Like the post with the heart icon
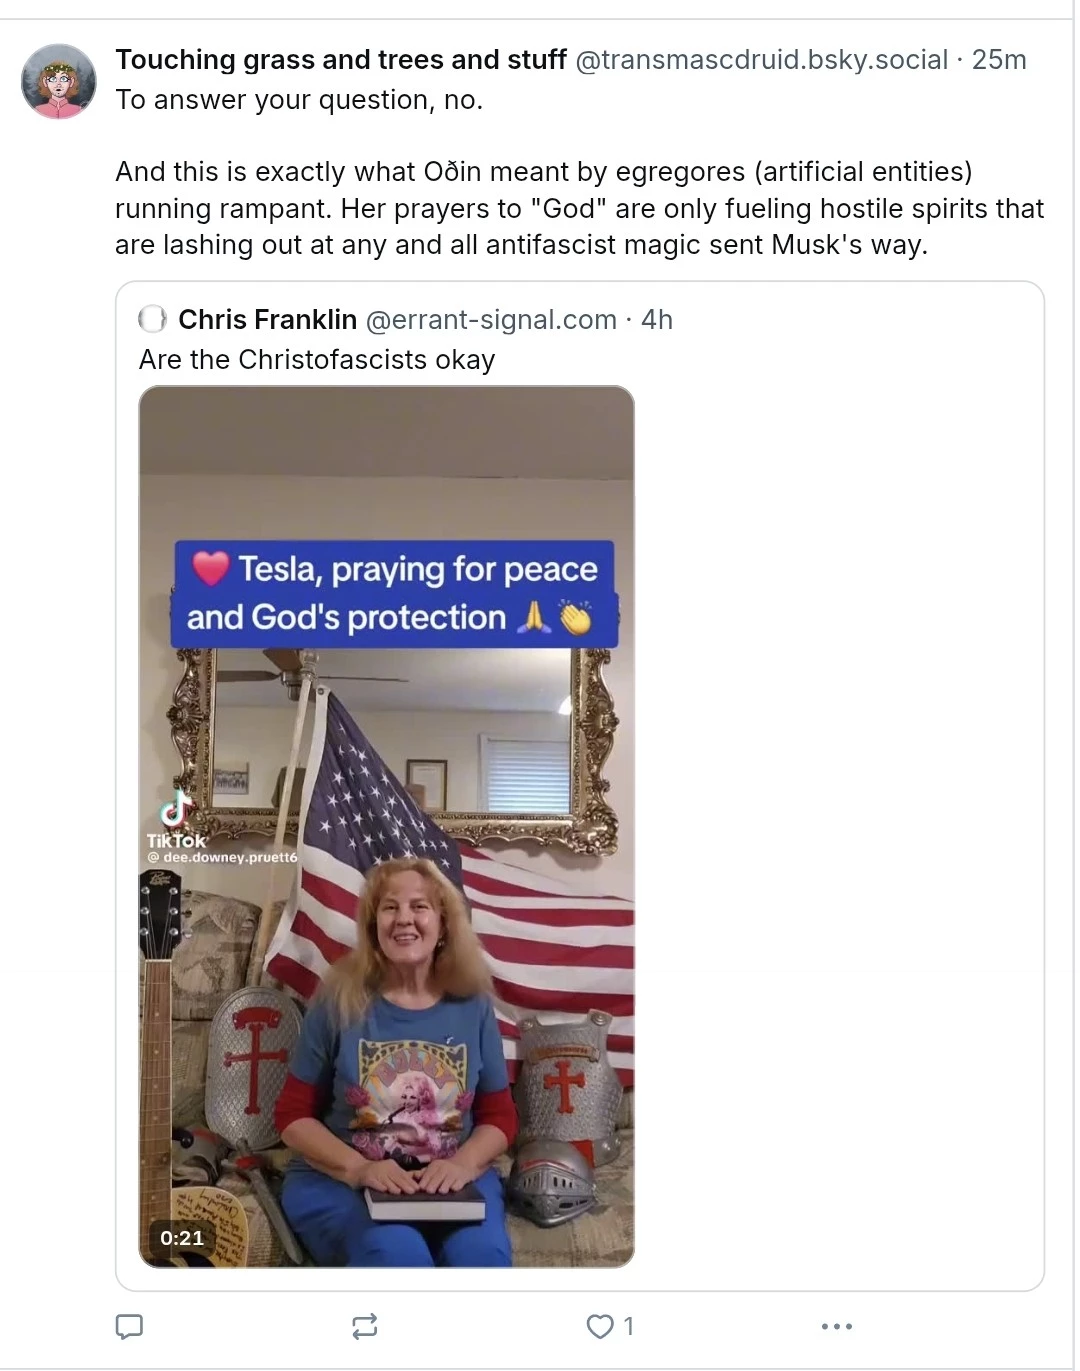Screen dimensions: 1080x1371 coord(600,1327)
